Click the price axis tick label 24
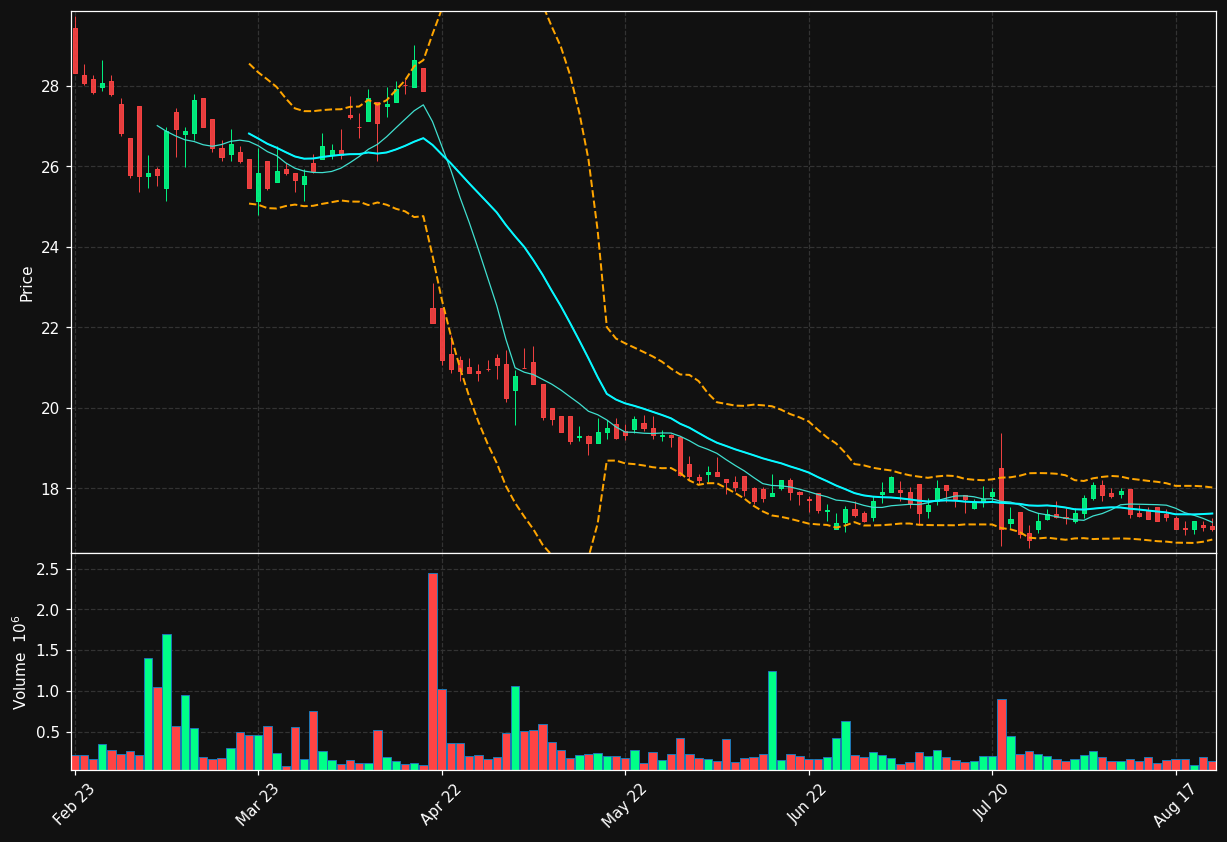Viewport: 1227px width, 842px height. (50, 247)
